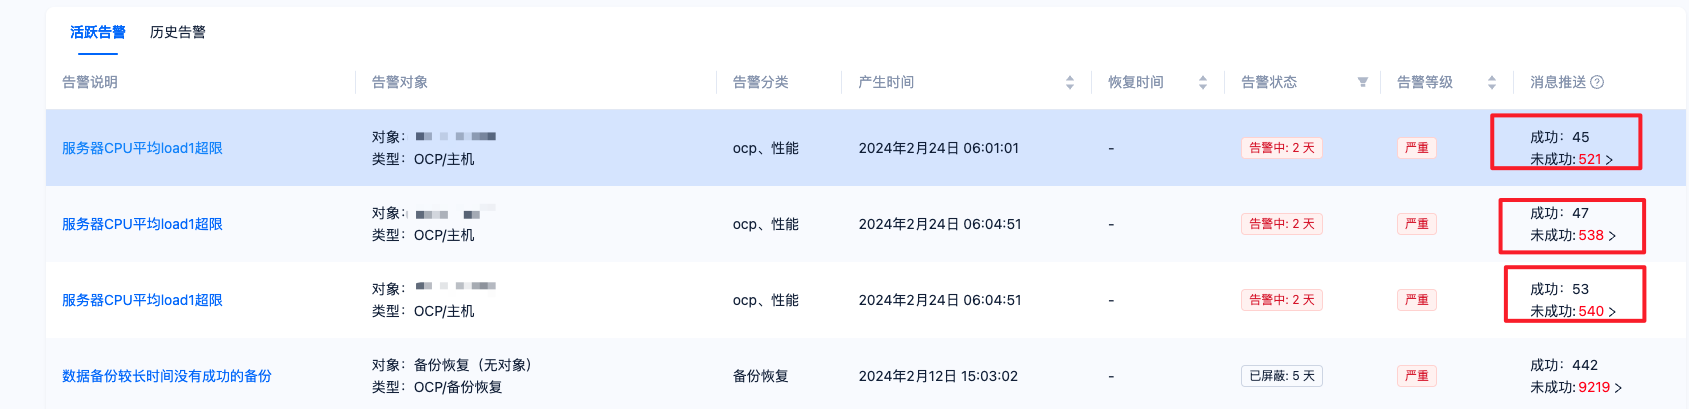Image resolution: width=1689 pixels, height=409 pixels.
Task: Expand unsuccessful pushes 521 chevron
Action: [x=1609, y=160]
